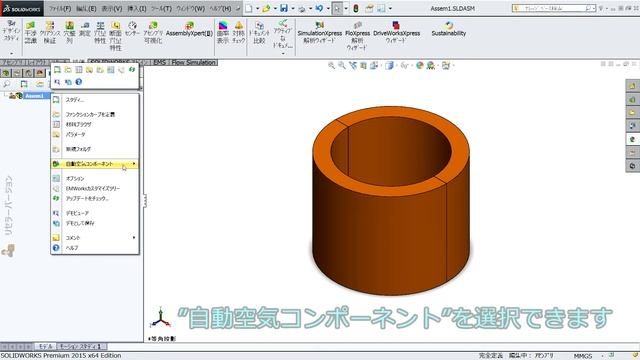
Task: Select パラメータ in context menu
Action: point(95,134)
